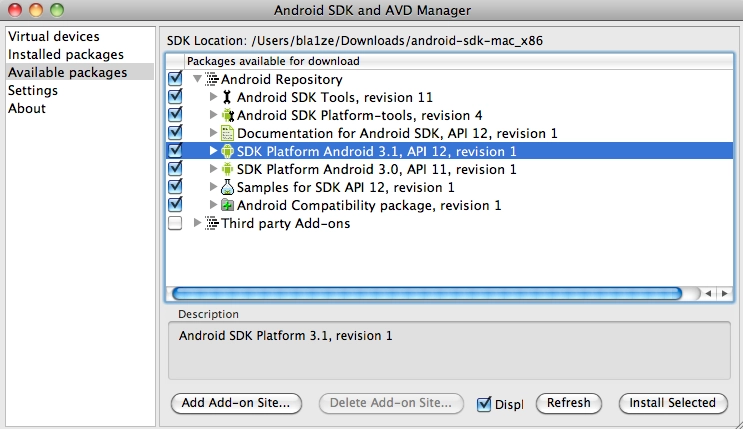Viewport: 743px width, 429px height.
Task: Click the green Android icon for API 12
Action: pyautogui.click(x=227, y=151)
